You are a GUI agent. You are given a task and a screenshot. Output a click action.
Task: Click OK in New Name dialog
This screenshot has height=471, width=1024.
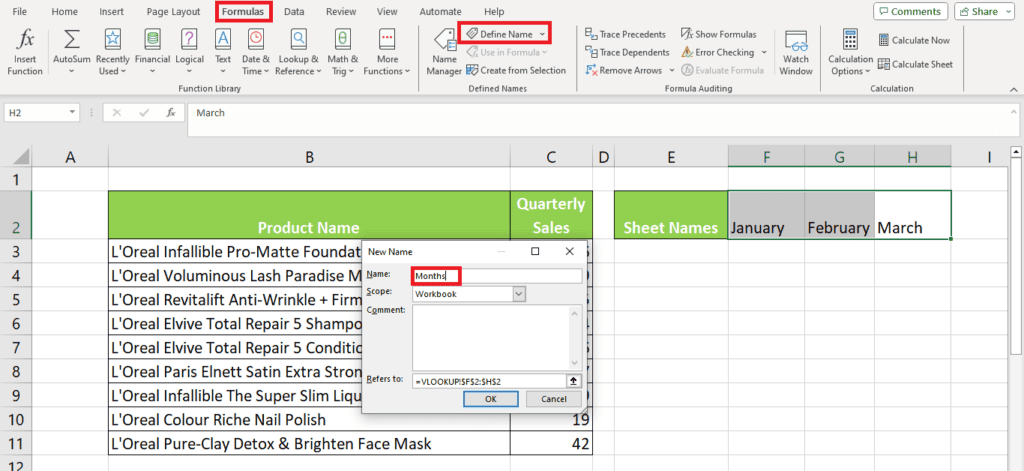[490, 399]
